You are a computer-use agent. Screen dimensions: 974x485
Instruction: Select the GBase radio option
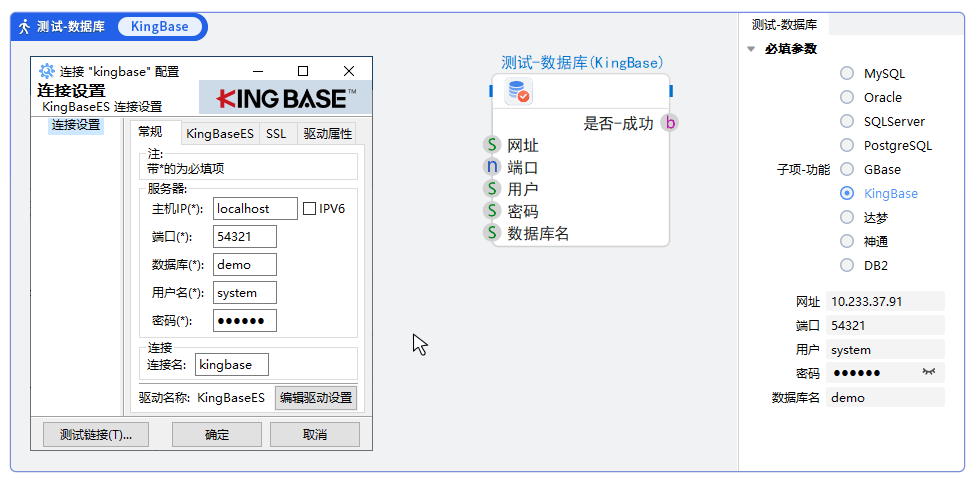[847, 169]
